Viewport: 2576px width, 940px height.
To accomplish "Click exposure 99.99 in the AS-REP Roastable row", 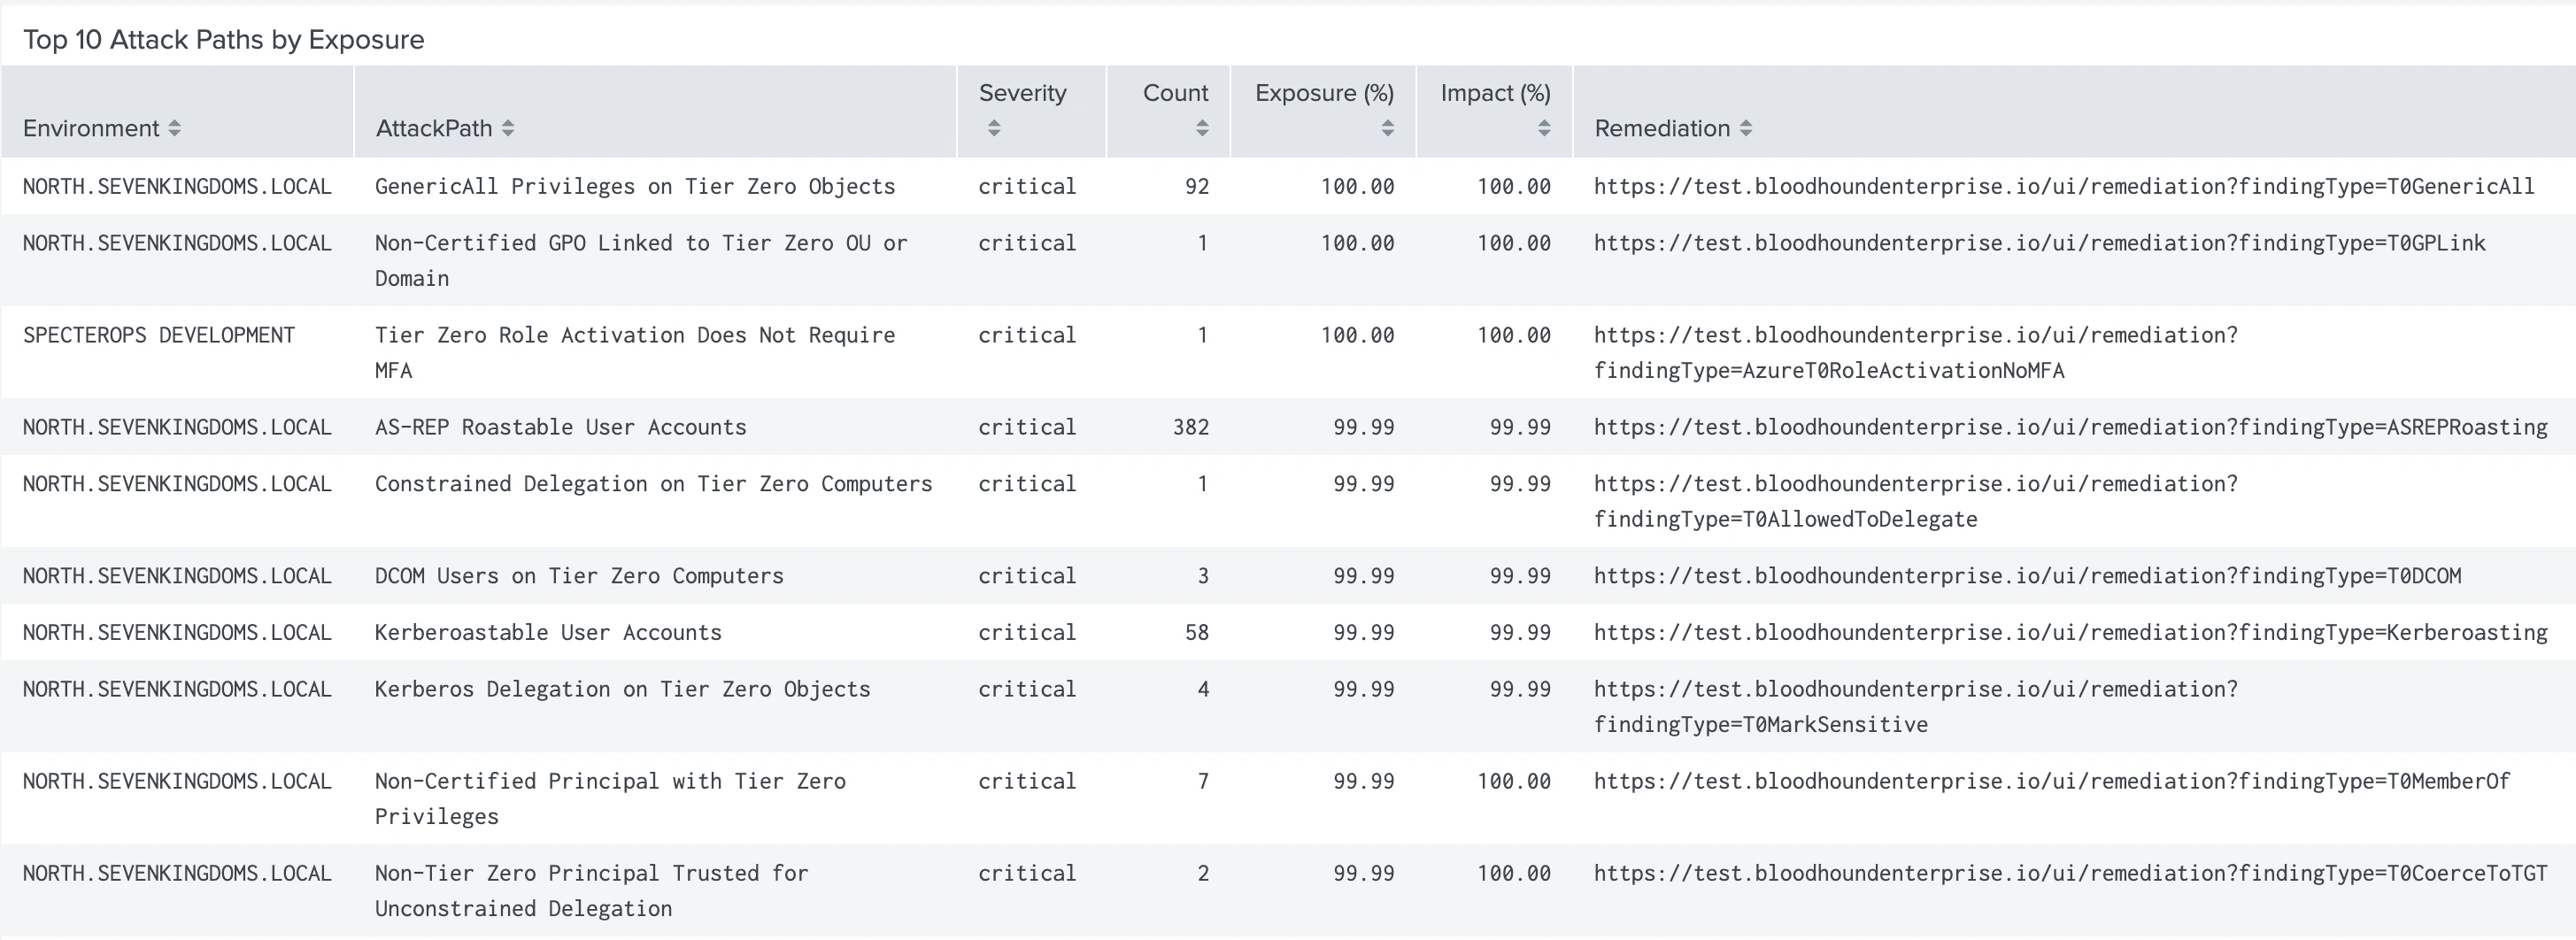I will click(x=1363, y=427).
